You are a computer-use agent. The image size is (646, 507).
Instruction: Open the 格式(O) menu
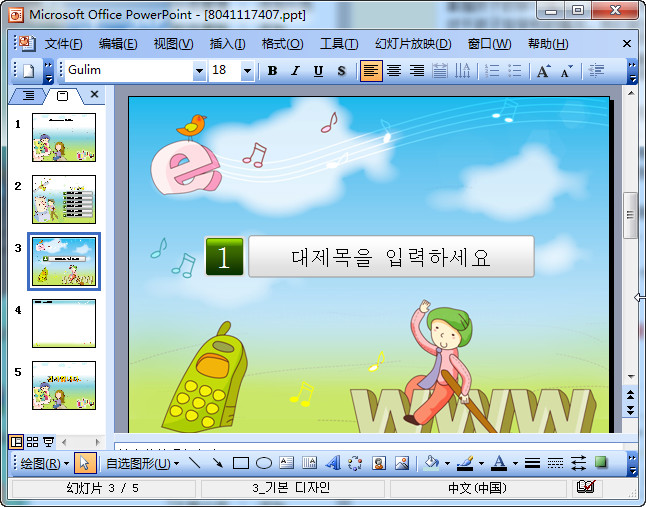pyautogui.click(x=283, y=44)
